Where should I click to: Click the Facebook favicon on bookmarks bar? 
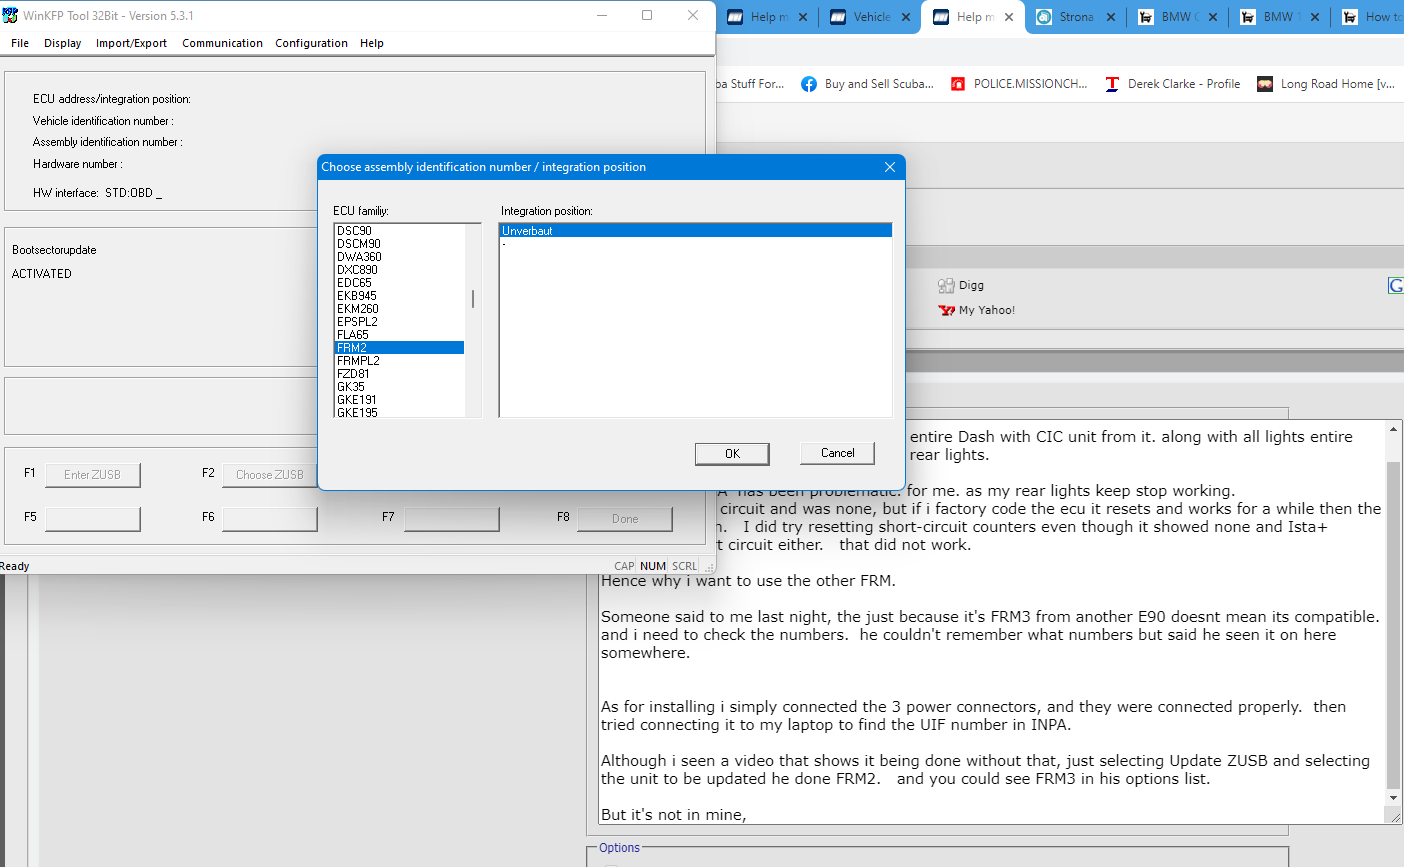[809, 84]
